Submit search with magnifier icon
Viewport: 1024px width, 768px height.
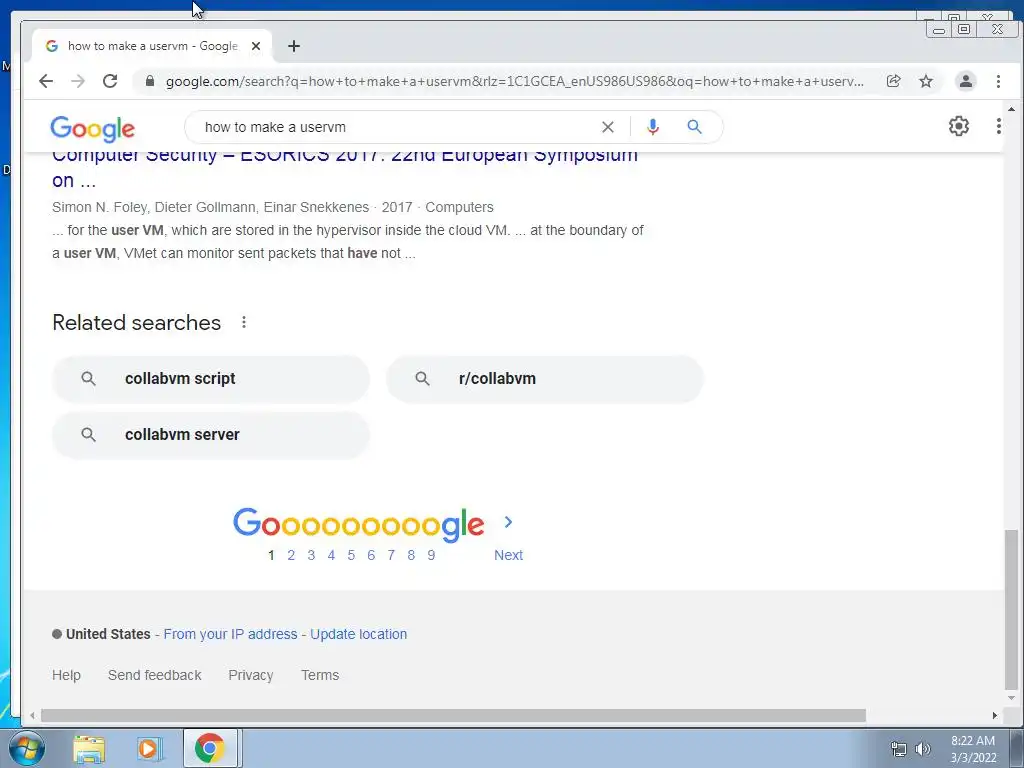694,127
